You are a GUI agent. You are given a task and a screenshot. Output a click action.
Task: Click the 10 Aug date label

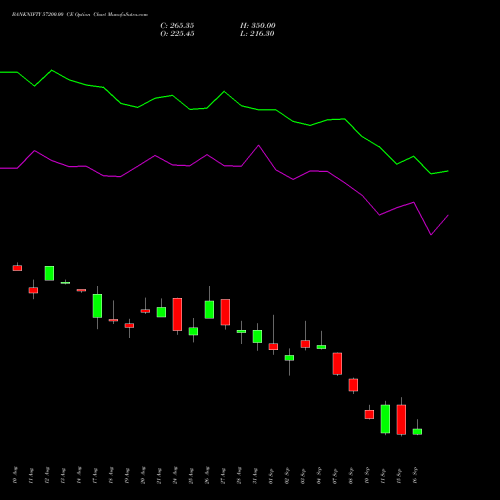tap(15, 475)
